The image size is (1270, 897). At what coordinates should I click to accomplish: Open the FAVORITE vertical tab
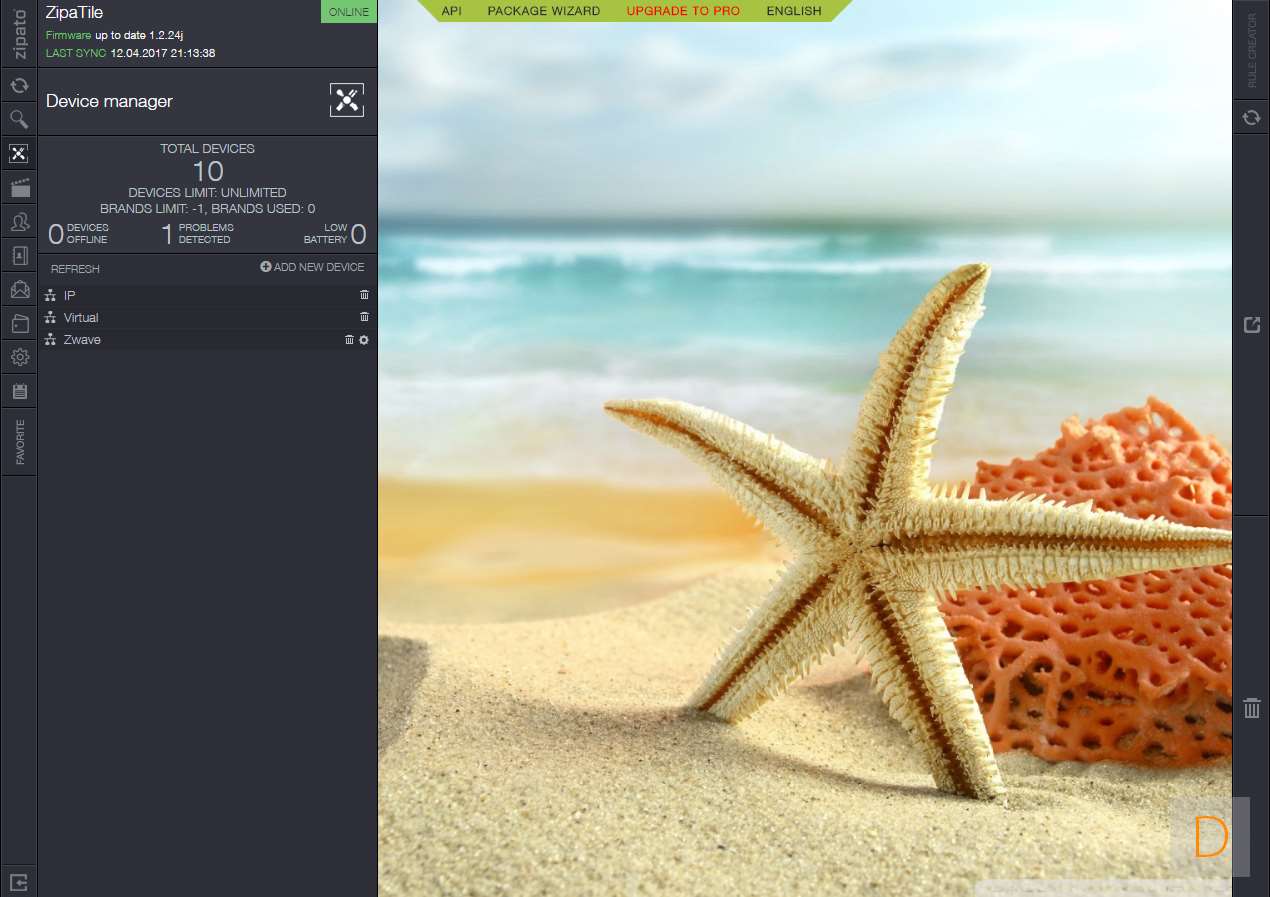pyautogui.click(x=19, y=442)
